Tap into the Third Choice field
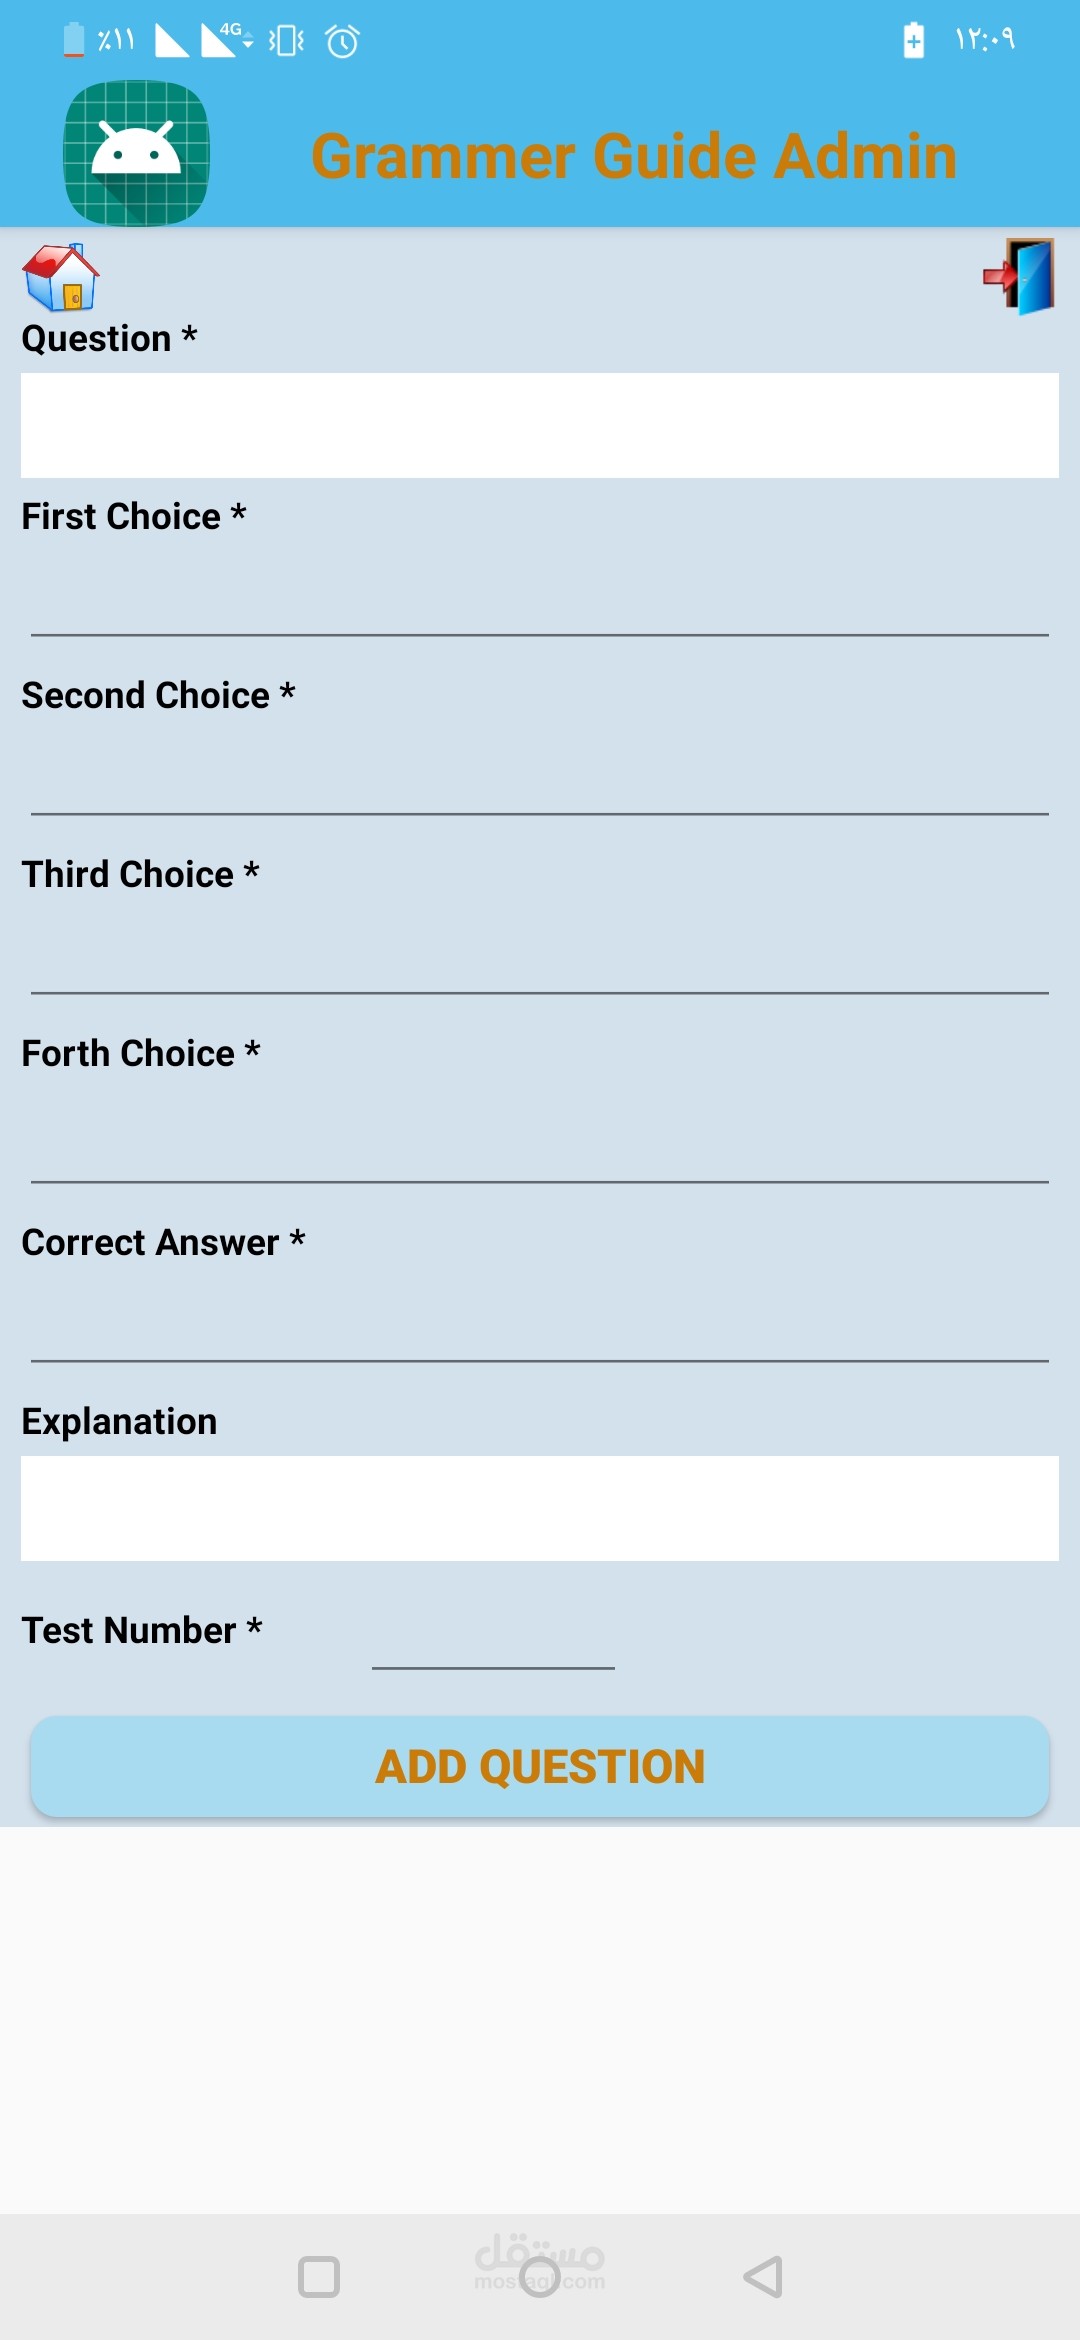The height and width of the screenshot is (2340, 1080). (540, 958)
